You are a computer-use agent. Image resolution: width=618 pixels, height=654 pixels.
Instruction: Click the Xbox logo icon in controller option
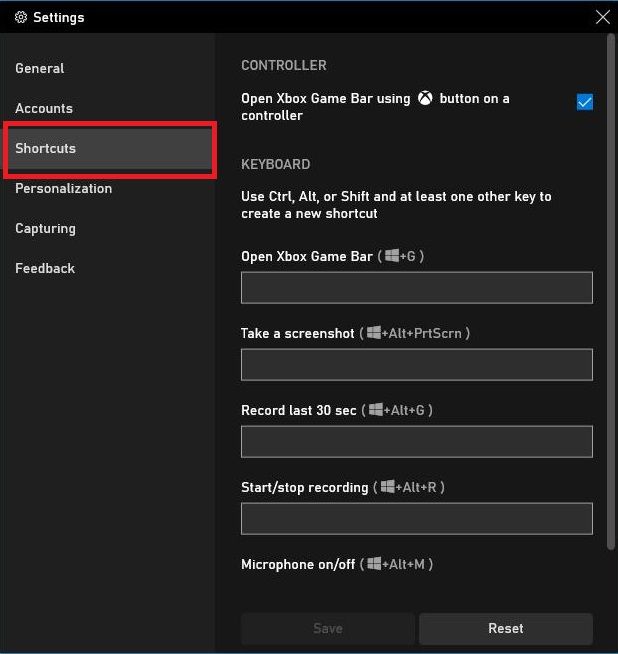coord(425,98)
